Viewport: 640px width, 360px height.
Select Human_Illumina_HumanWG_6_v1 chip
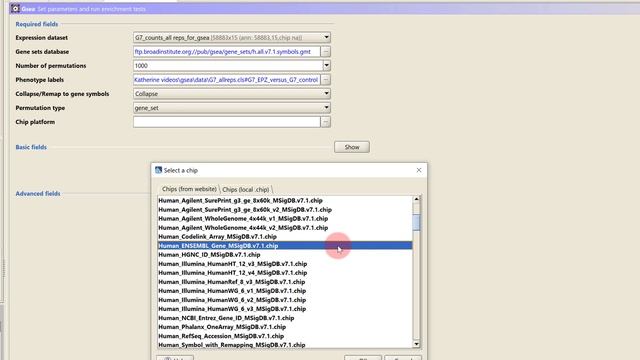[x=285, y=291]
